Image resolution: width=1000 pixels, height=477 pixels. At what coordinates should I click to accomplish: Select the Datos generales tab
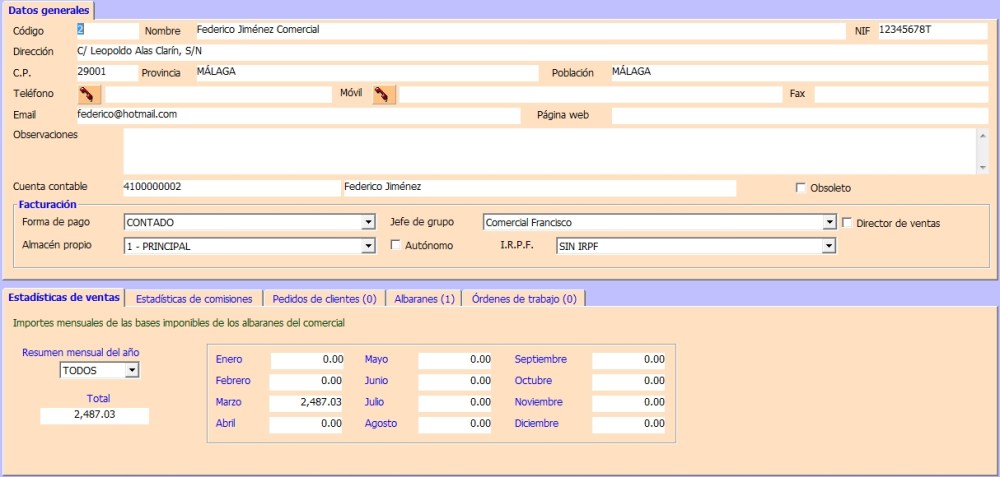[x=48, y=10]
